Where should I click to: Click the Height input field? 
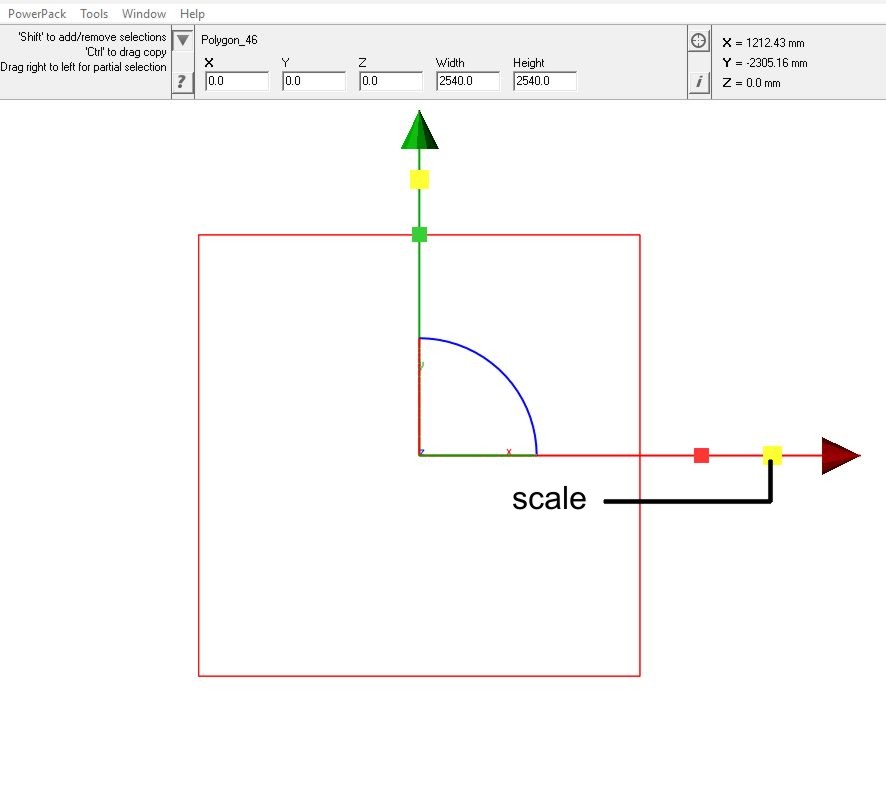(x=545, y=82)
